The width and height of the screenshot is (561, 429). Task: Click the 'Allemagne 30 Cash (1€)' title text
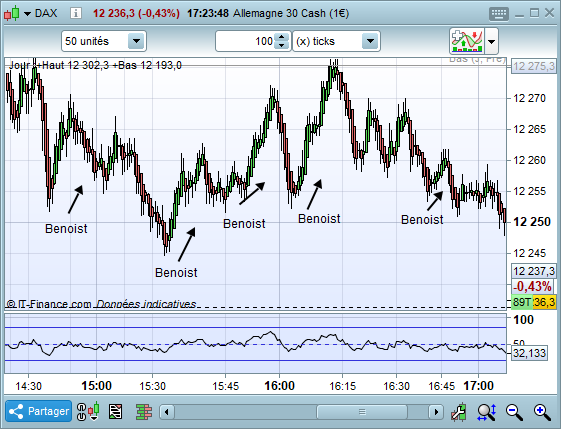coord(291,14)
